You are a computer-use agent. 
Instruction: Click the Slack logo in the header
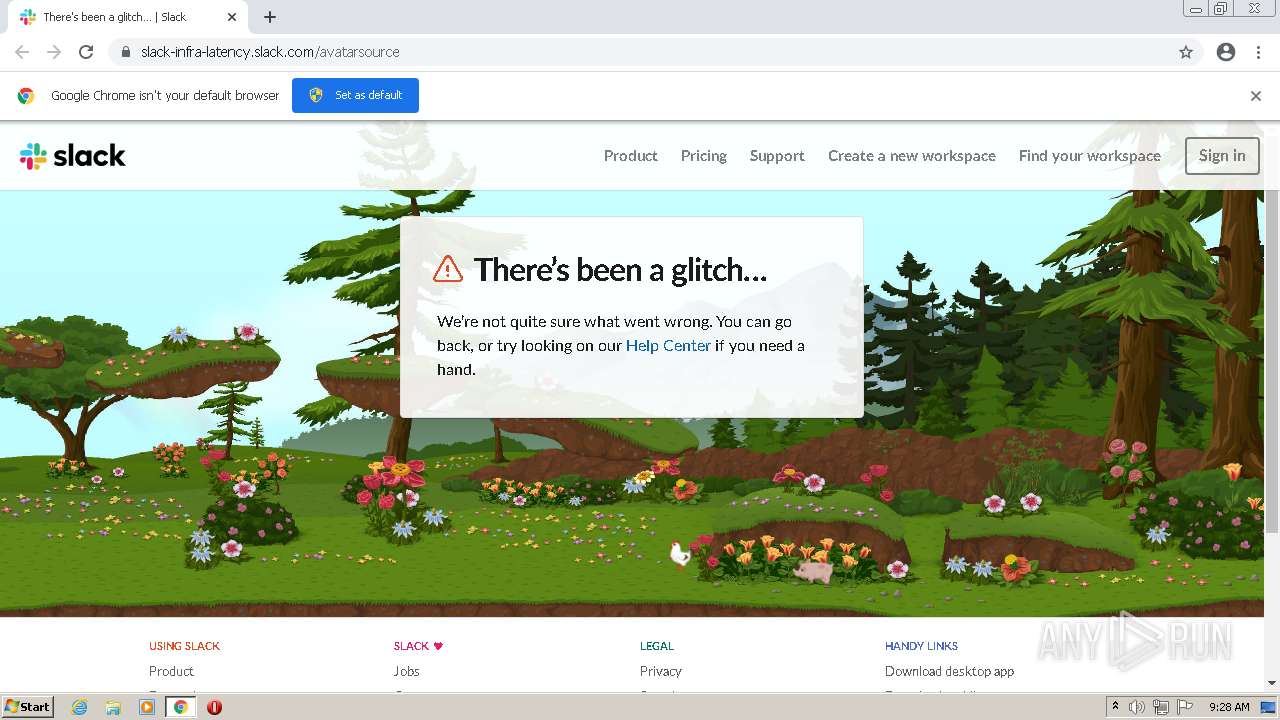[x=72, y=156]
